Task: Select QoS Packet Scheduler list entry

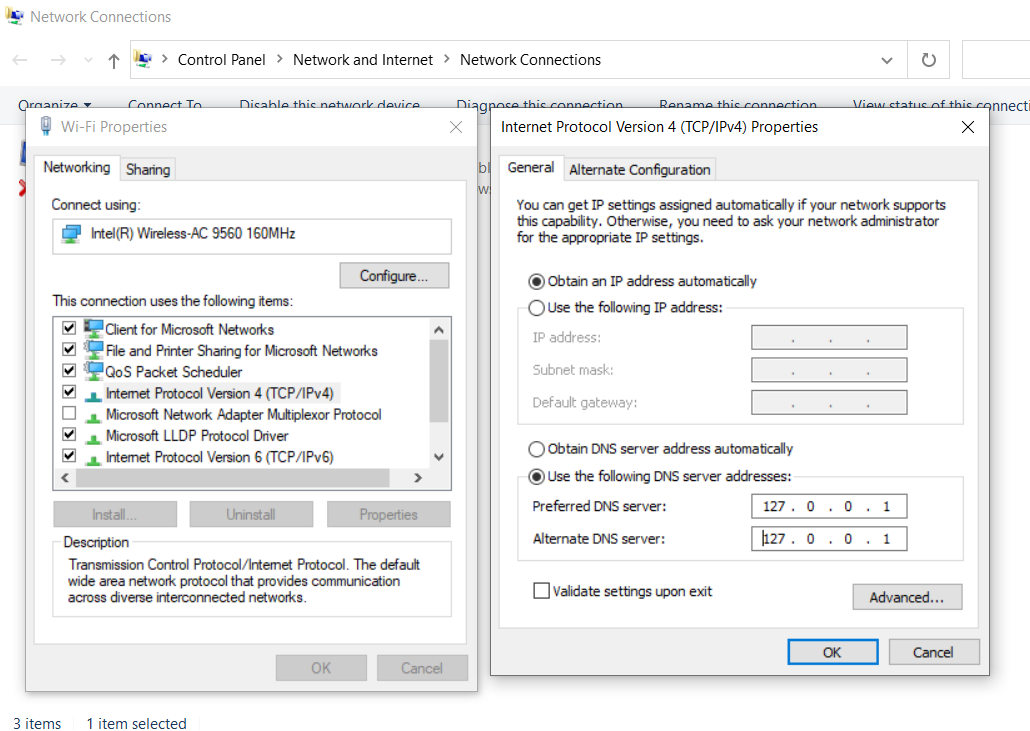Action: (x=173, y=372)
